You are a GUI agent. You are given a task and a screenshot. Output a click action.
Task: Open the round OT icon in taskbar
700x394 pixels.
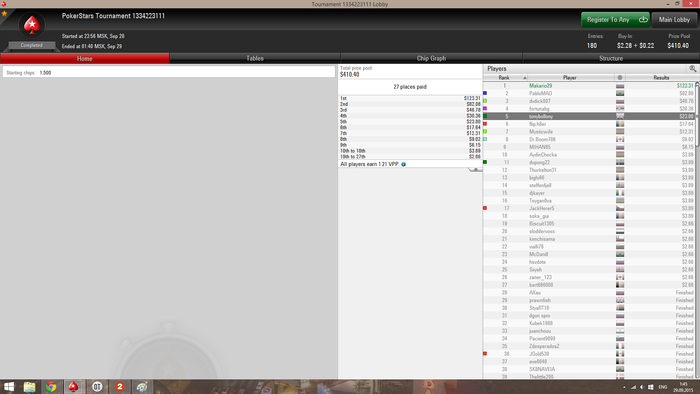97,386
